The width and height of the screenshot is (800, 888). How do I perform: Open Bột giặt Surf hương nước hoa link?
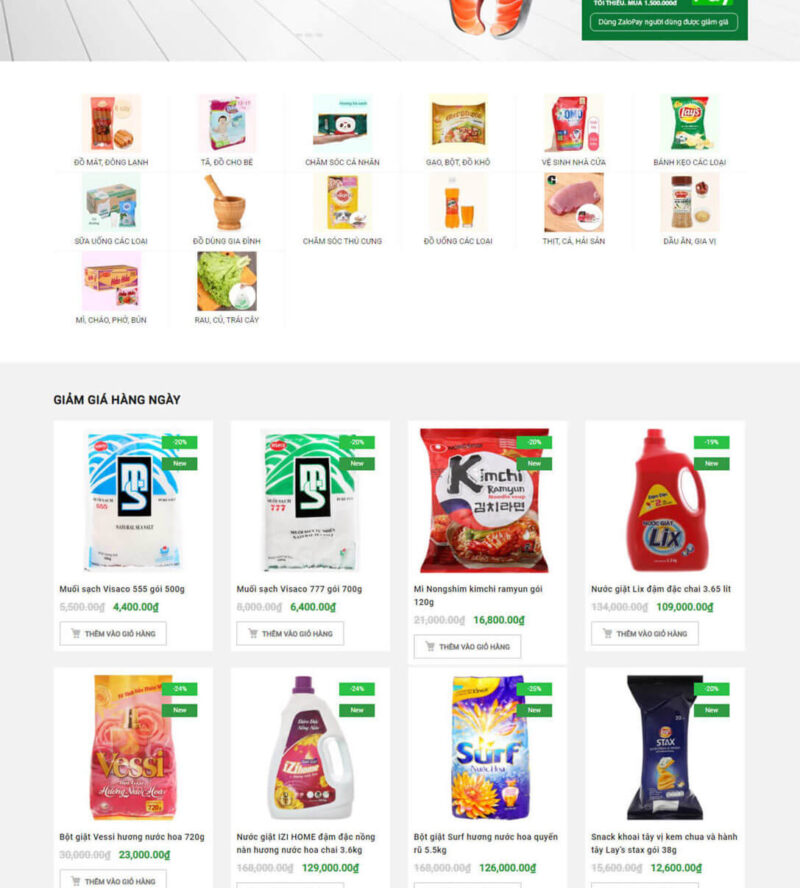coord(486,843)
